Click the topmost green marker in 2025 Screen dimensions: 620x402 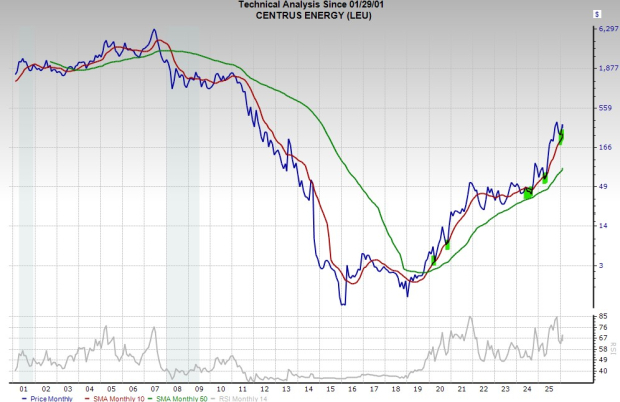tap(561, 134)
